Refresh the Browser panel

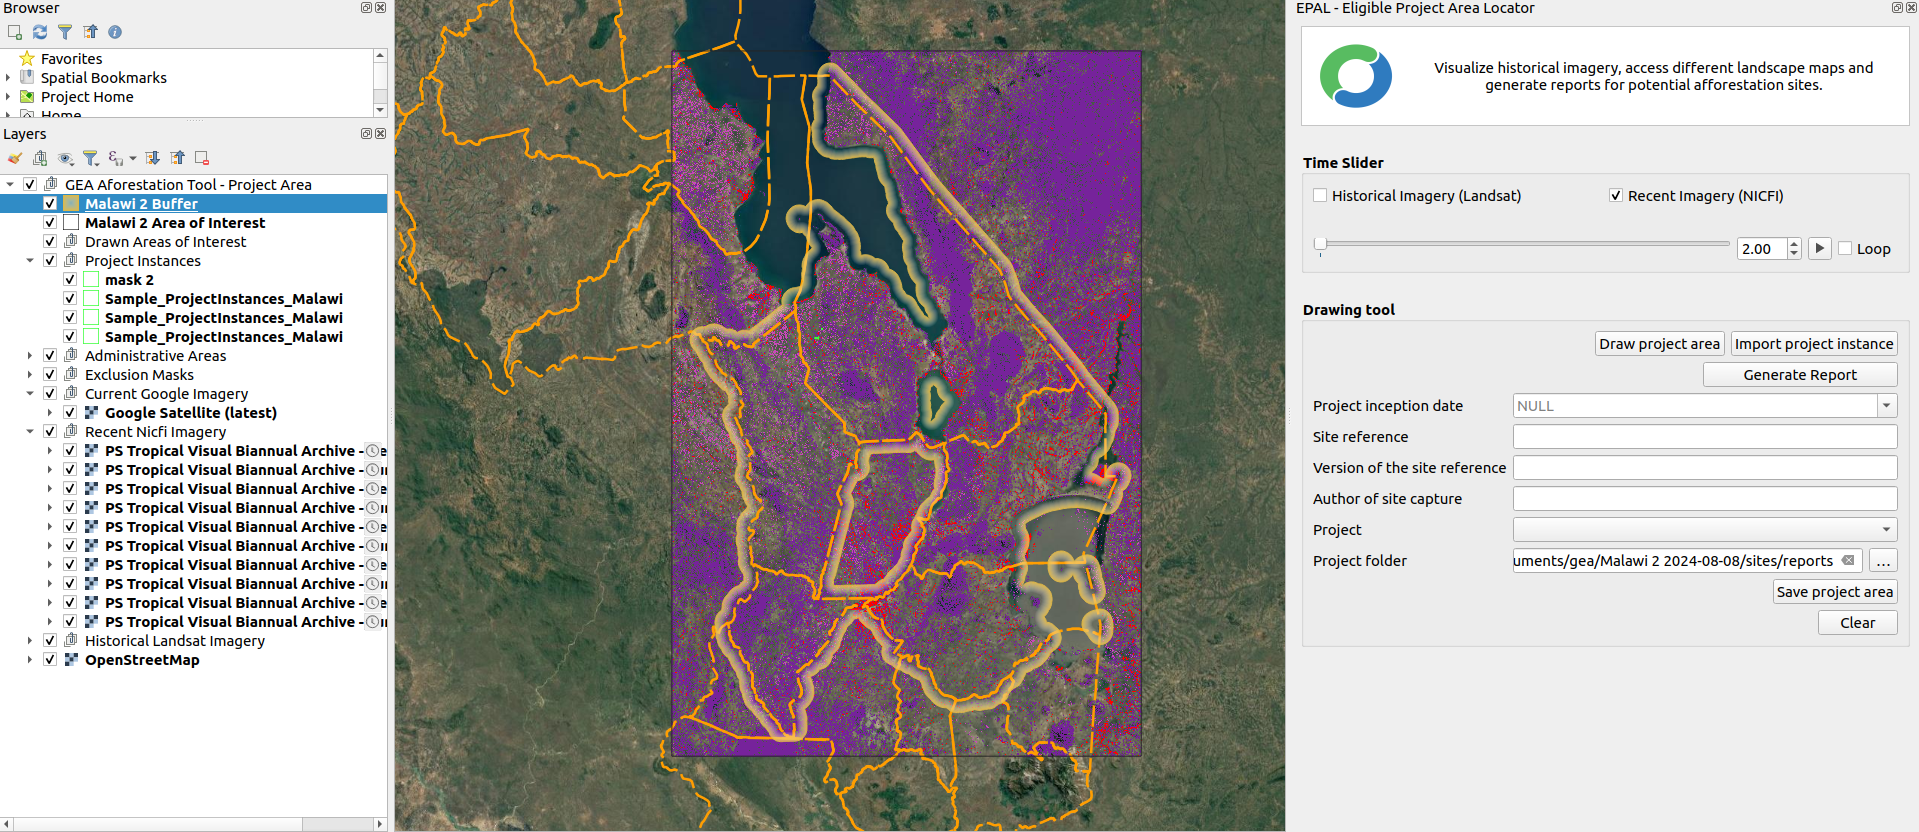point(40,32)
